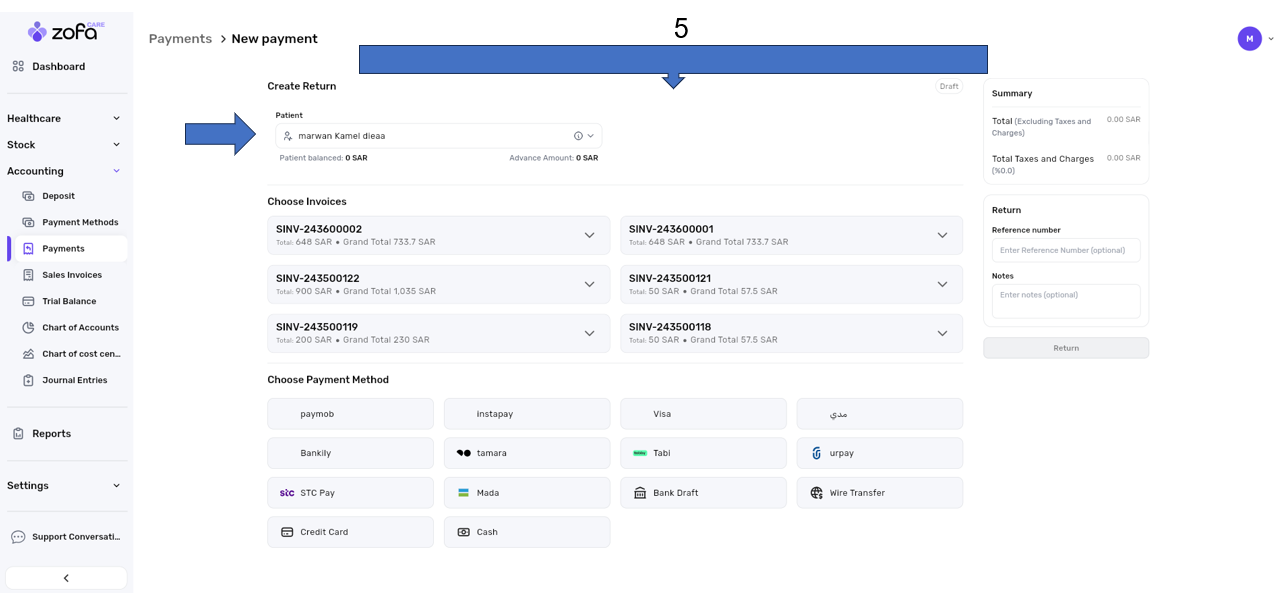Expand invoice SINV-243500121 details
Screen dimensions: 1281x606
pos(941,284)
